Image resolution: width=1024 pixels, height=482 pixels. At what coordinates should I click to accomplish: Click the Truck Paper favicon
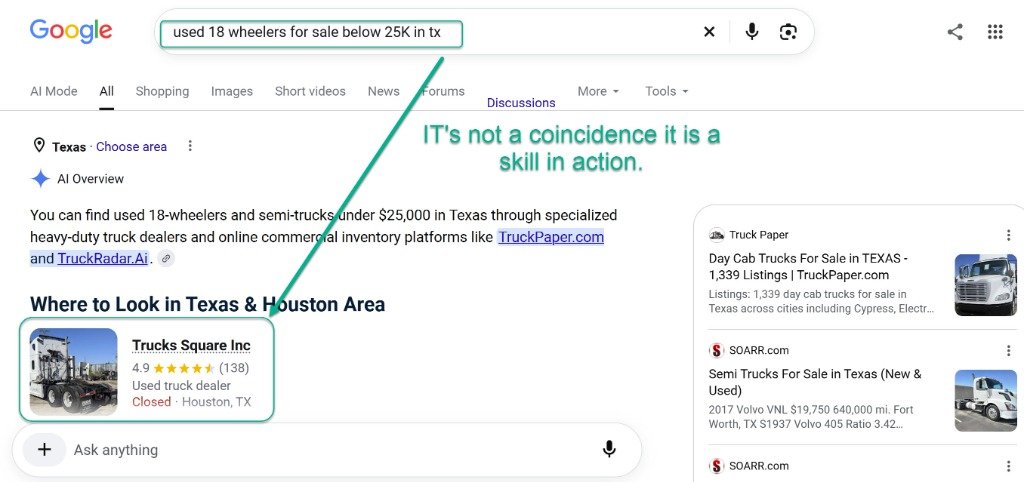coord(716,235)
